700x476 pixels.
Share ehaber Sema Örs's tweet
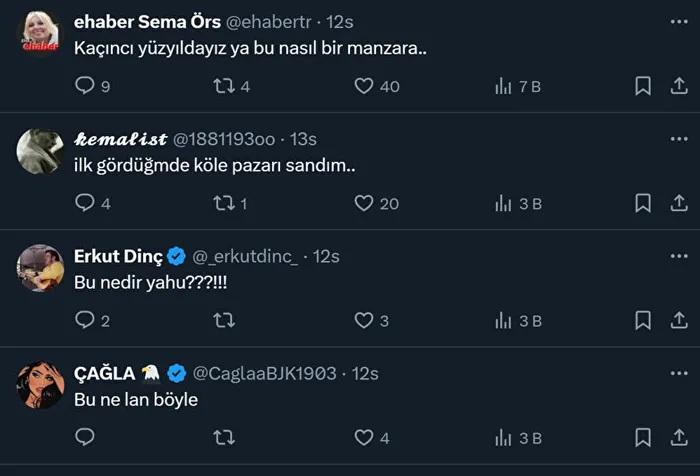[x=678, y=86]
